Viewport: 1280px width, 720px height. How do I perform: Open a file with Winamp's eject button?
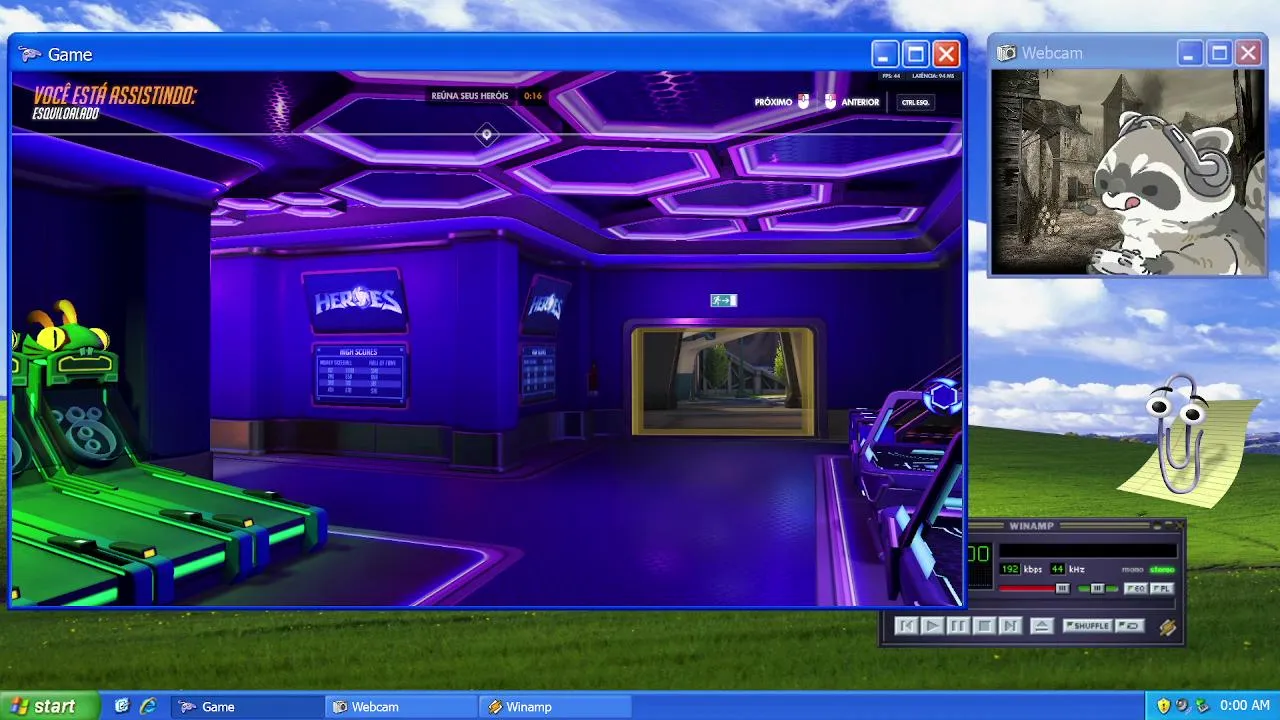coord(1041,626)
